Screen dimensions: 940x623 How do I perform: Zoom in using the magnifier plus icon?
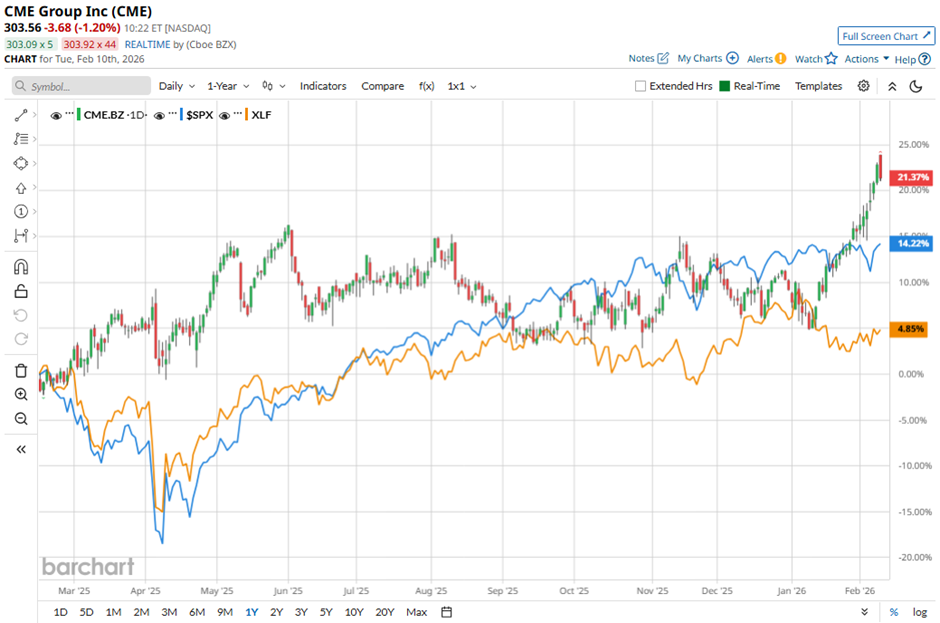[x=21, y=395]
